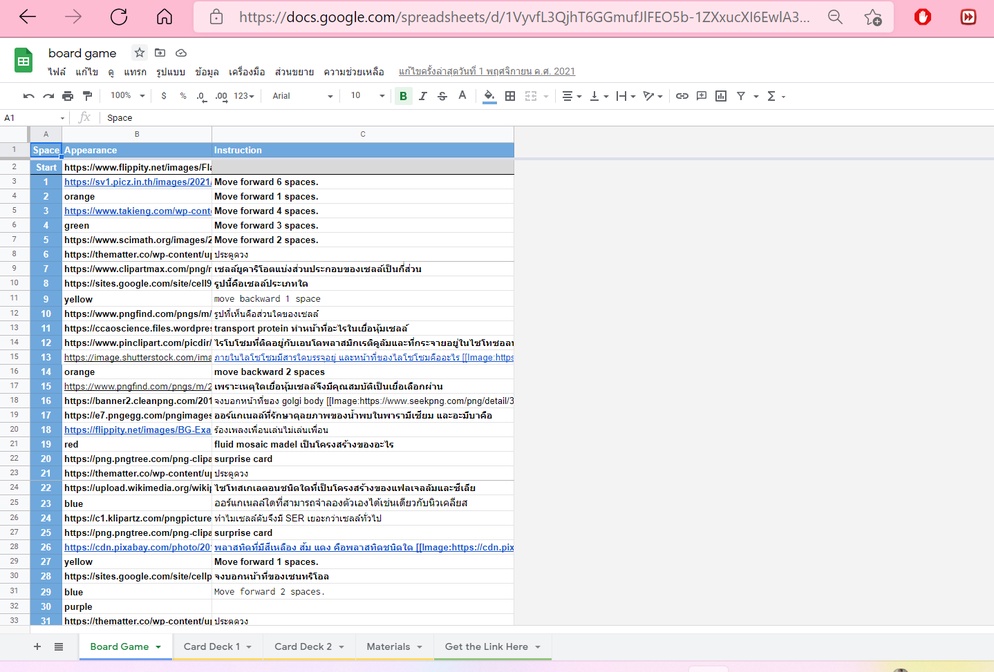
Task: Open text rotation dropdown
Action: (x=652, y=96)
